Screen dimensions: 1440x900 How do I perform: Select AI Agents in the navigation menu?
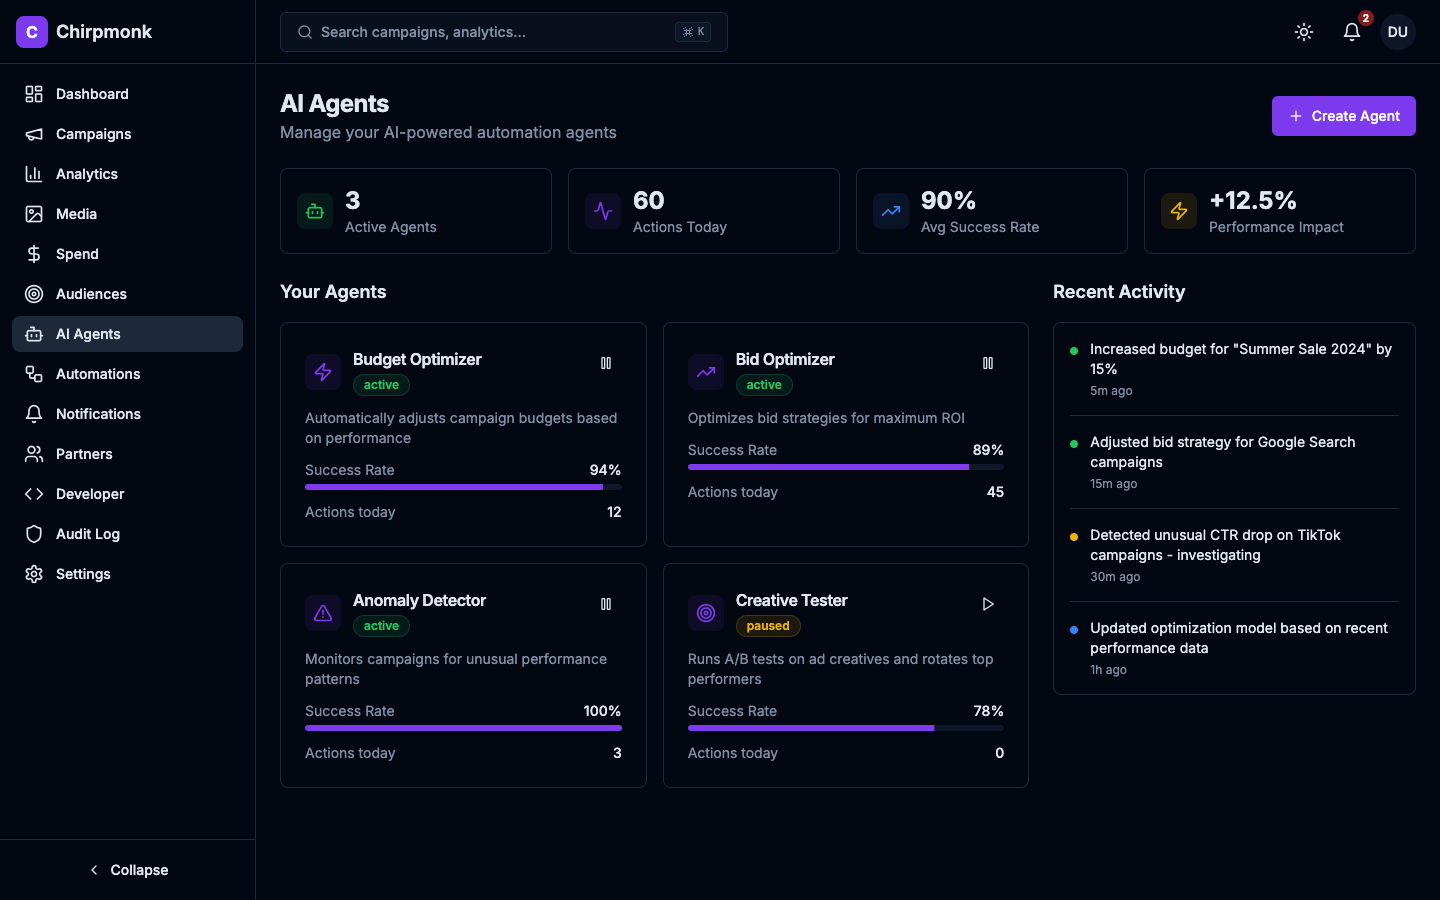[x=88, y=334]
